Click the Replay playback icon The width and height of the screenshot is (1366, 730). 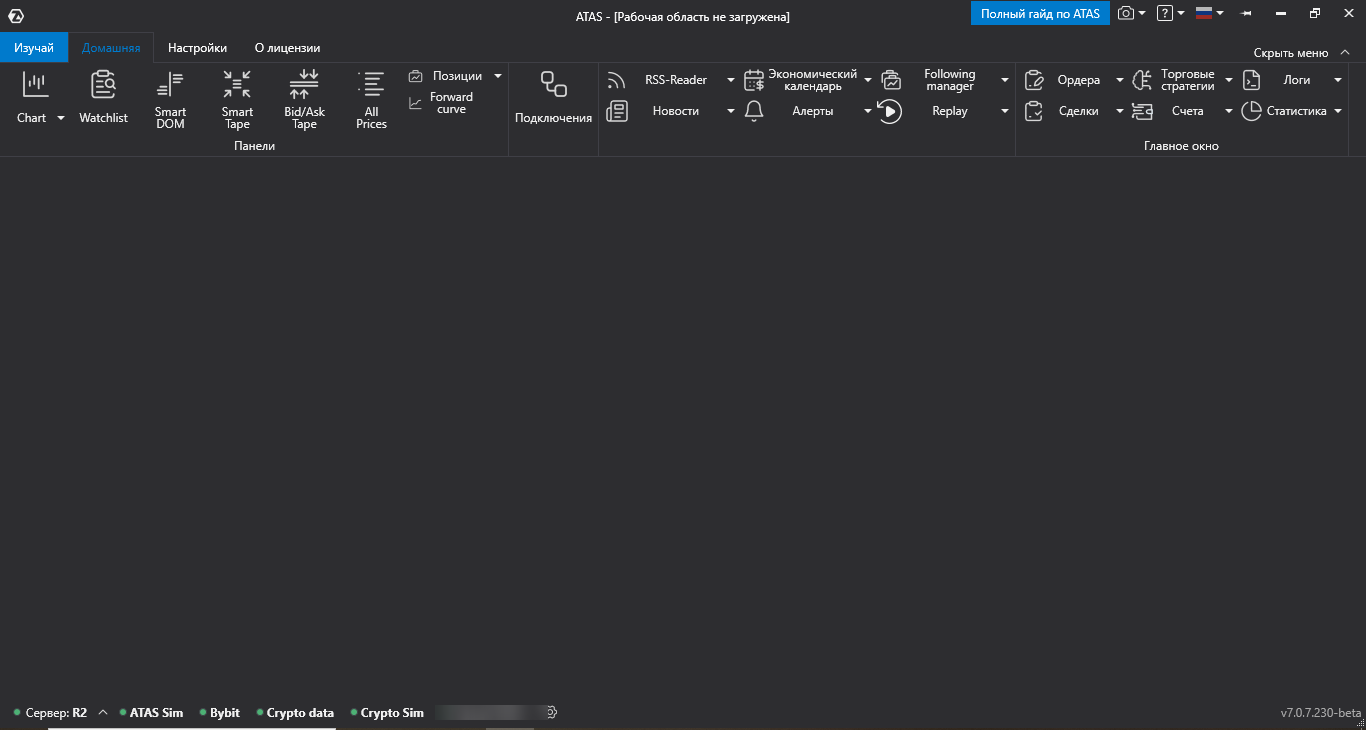tap(890, 111)
